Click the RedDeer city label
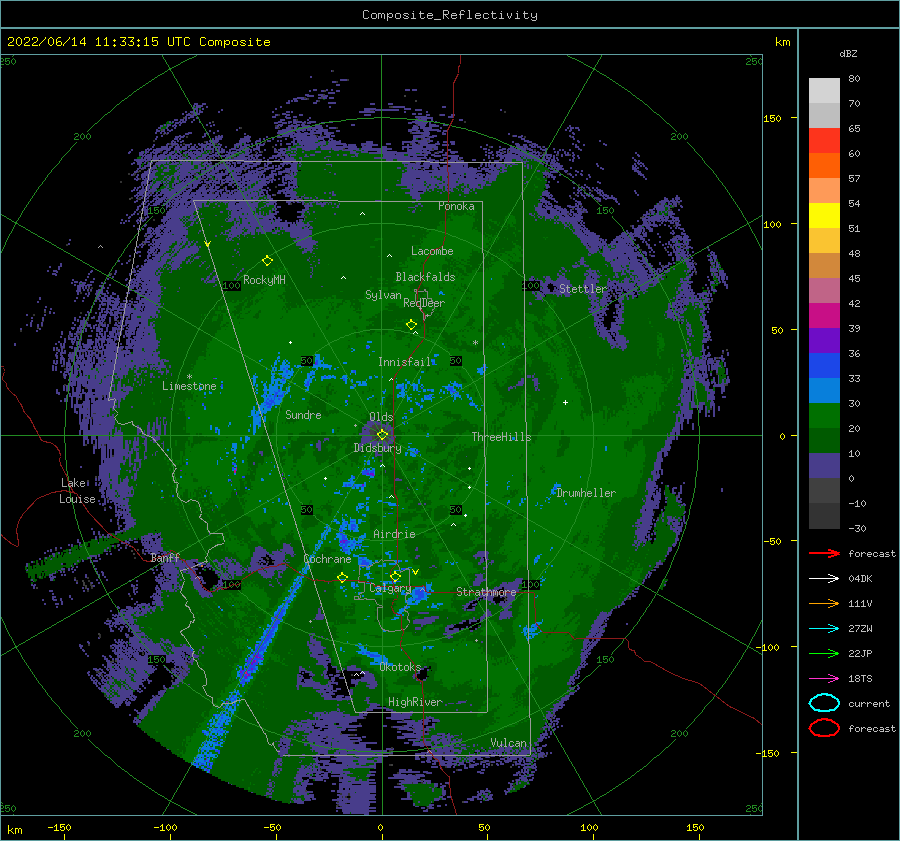900x841 pixels. click(x=424, y=303)
